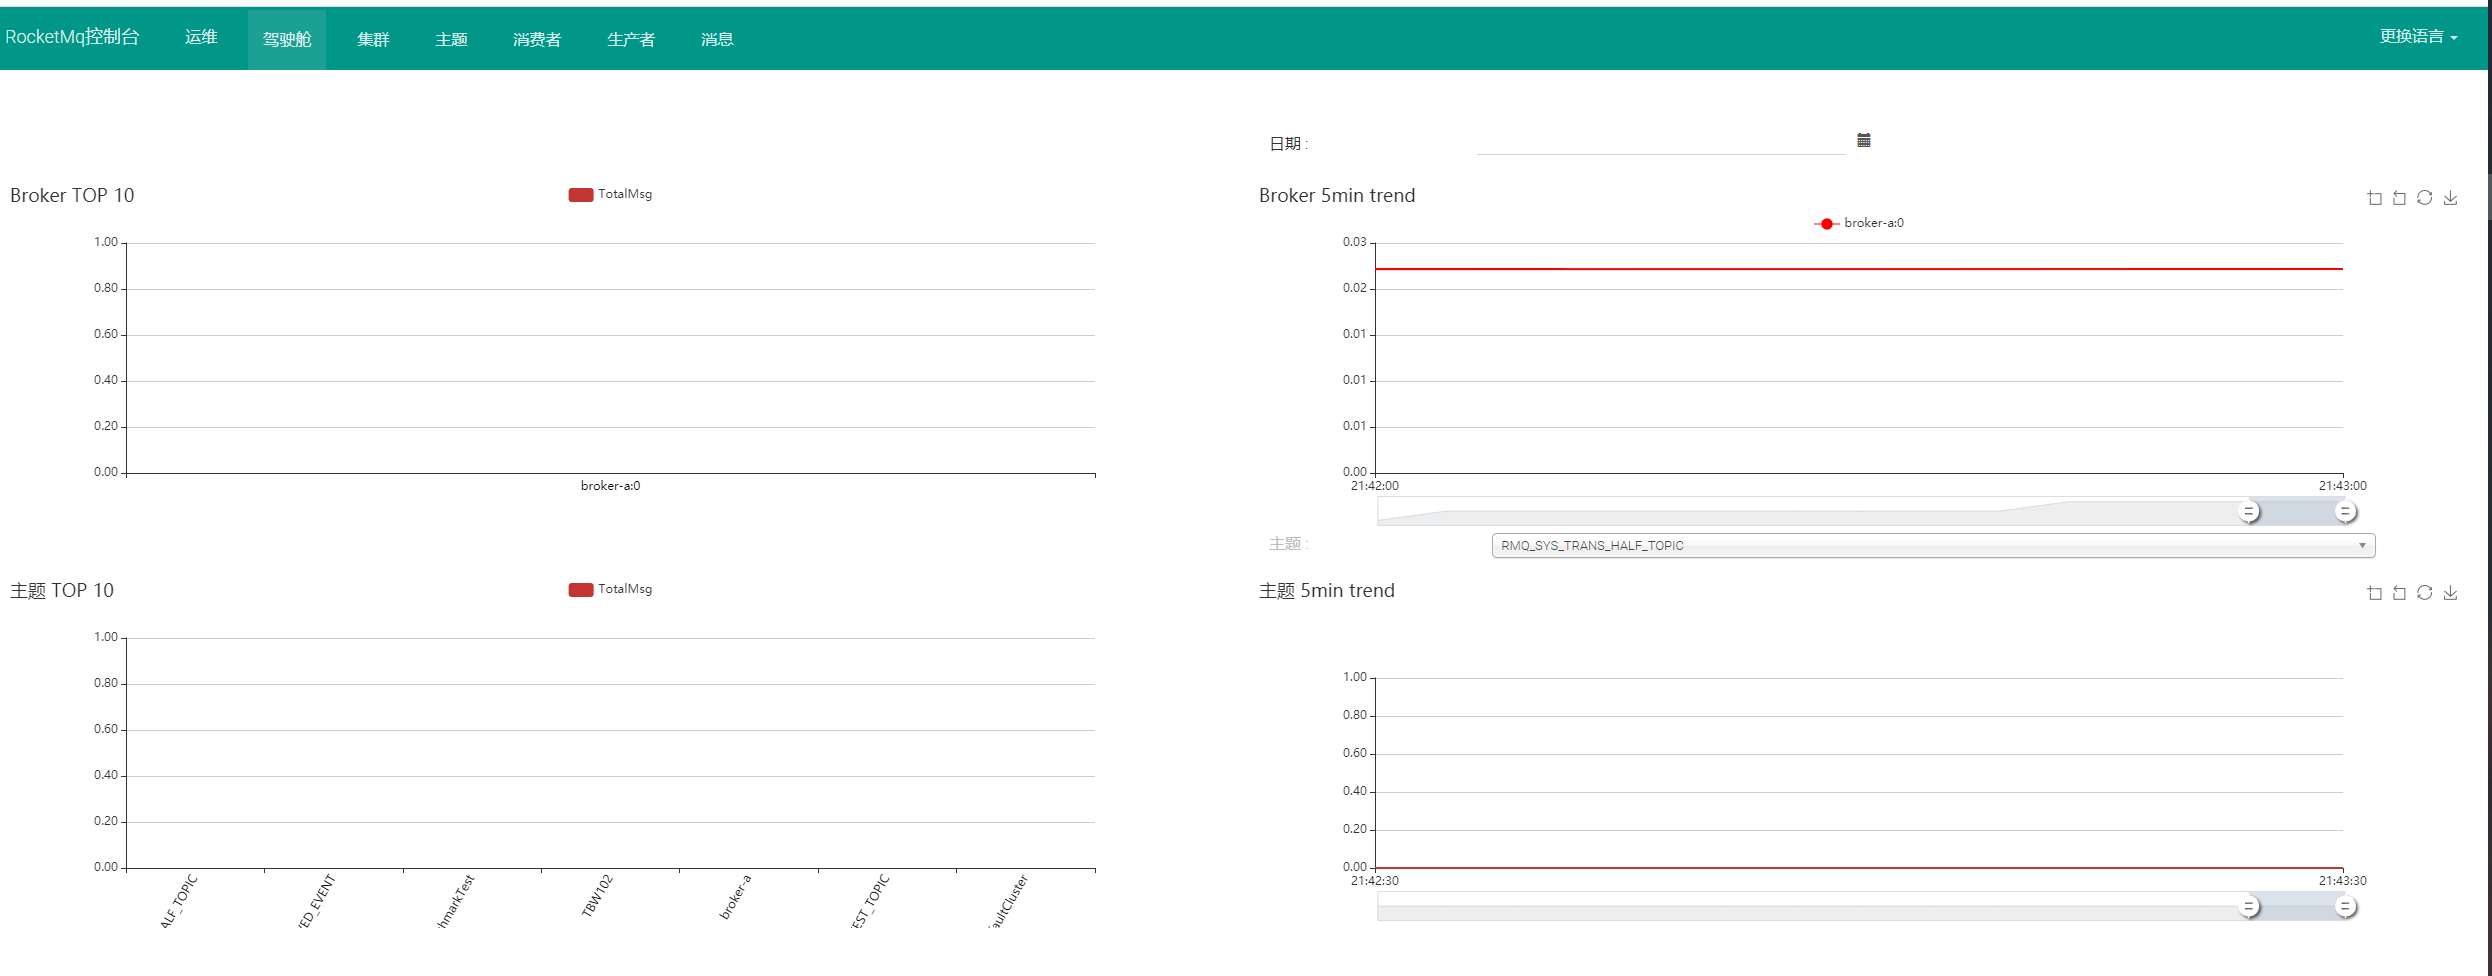Toggle broker-a:0 legend in Broker trend
Image resolution: width=2492 pixels, height=976 pixels.
pyautogui.click(x=1859, y=223)
